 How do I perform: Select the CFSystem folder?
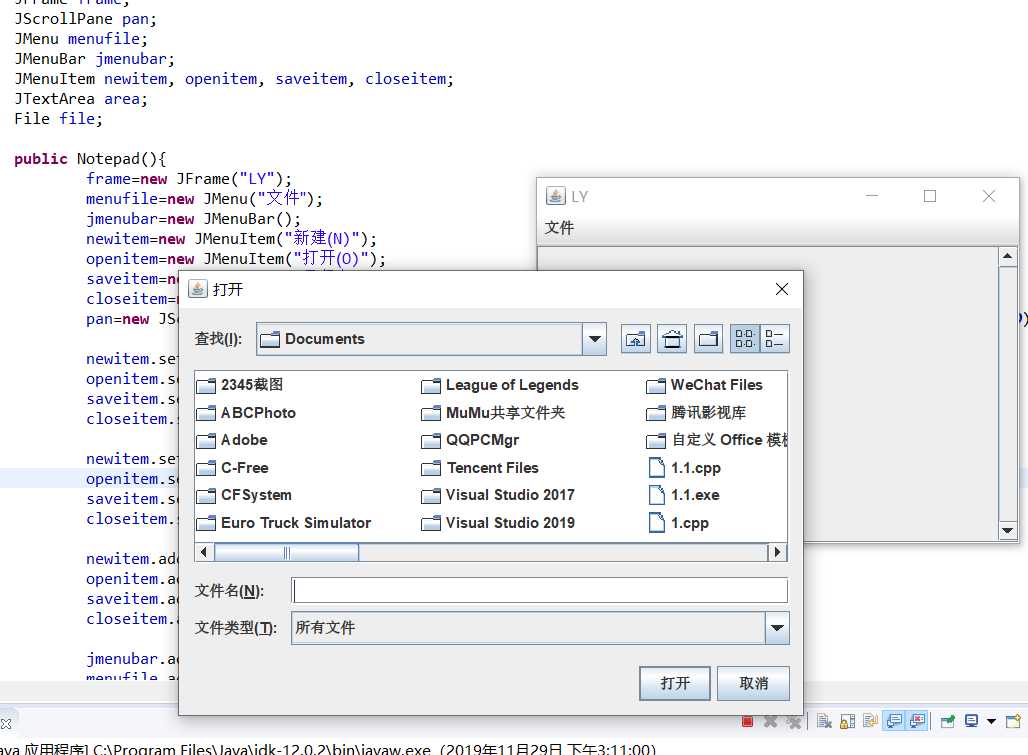point(245,495)
